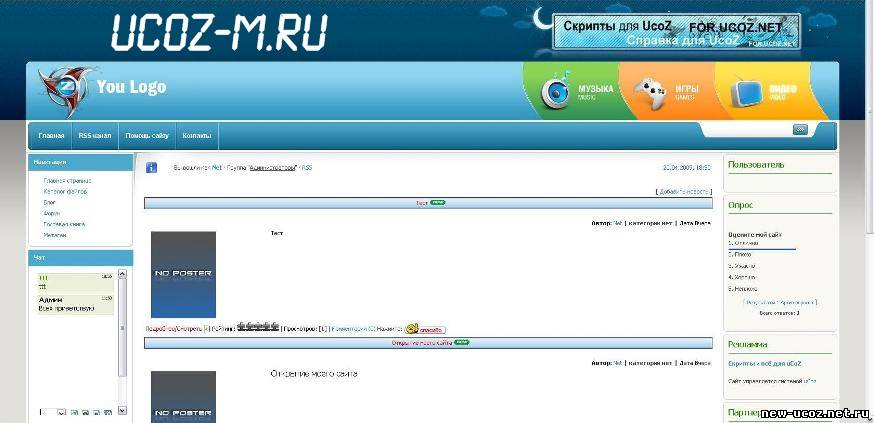
Task: Click the smiley 'спасибо' button
Action: 425,329
